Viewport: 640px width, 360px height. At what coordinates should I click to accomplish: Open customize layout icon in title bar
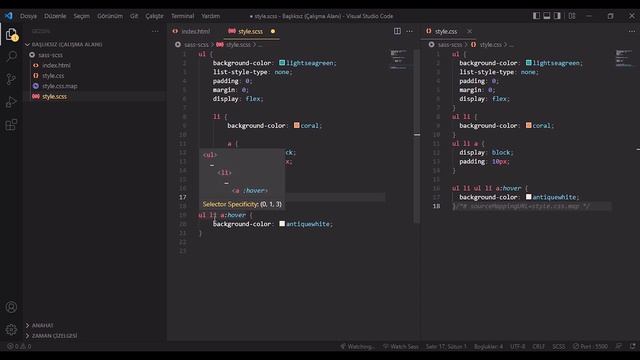pos(572,16)
